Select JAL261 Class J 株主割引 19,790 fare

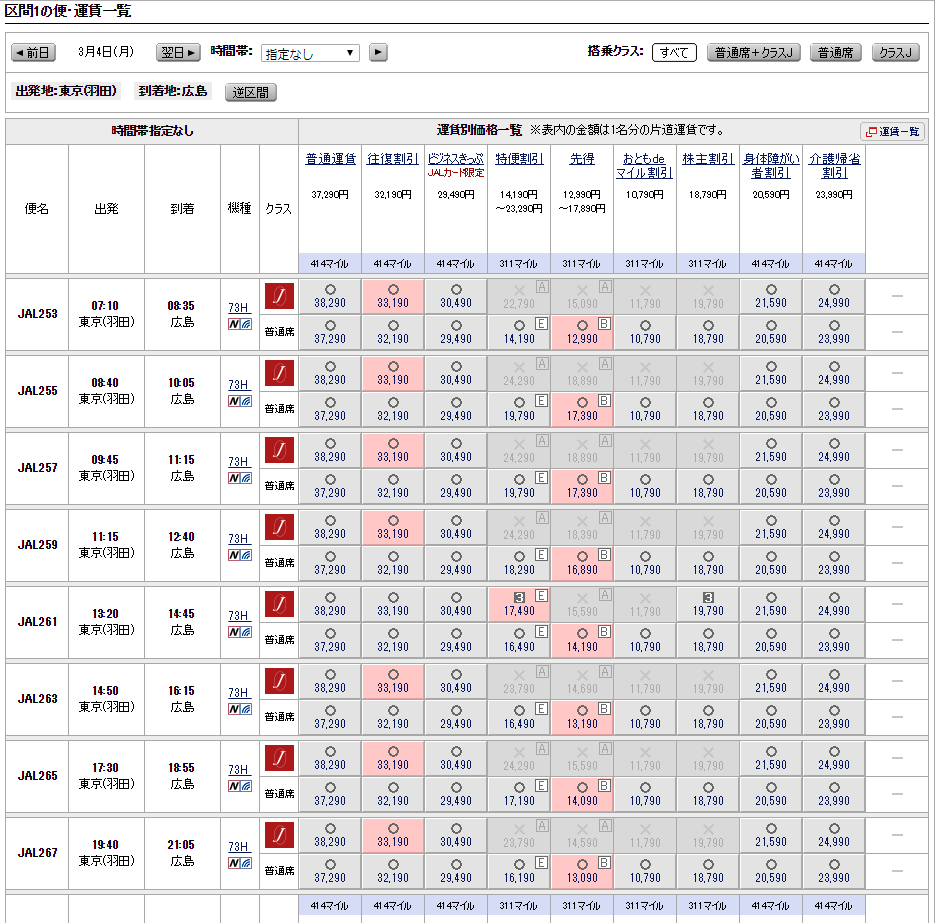tap(708, 604)
